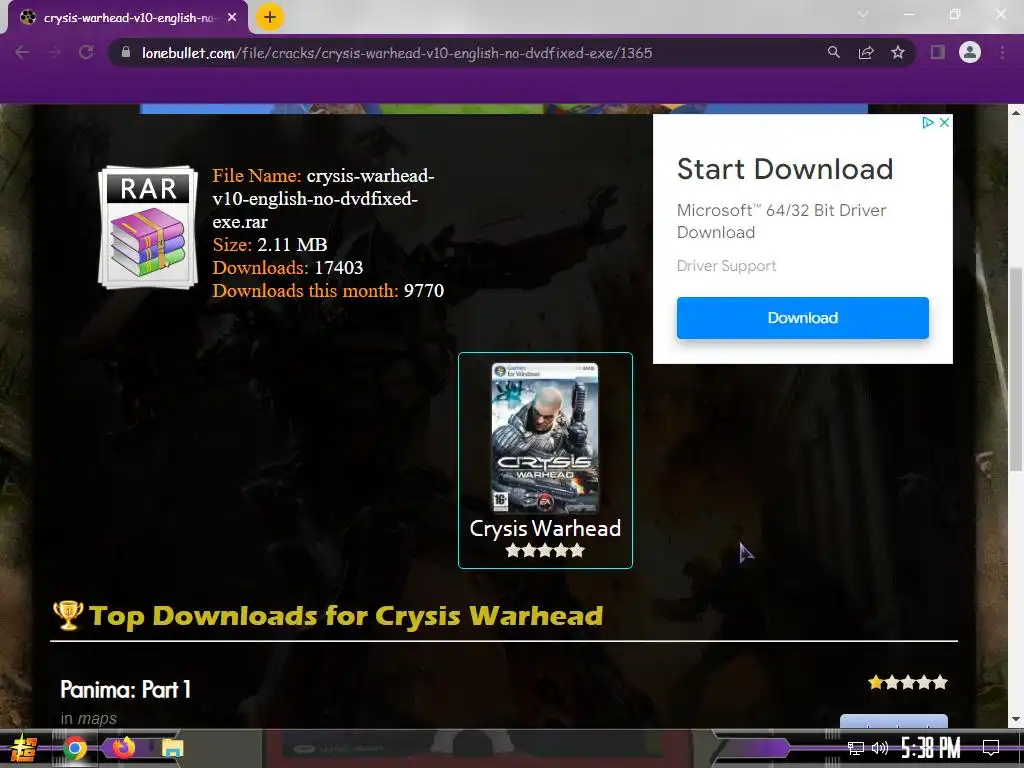Click the scrollbar up arrow
The height and width of the screenshot is (768, 1024).
(1016, 112)
